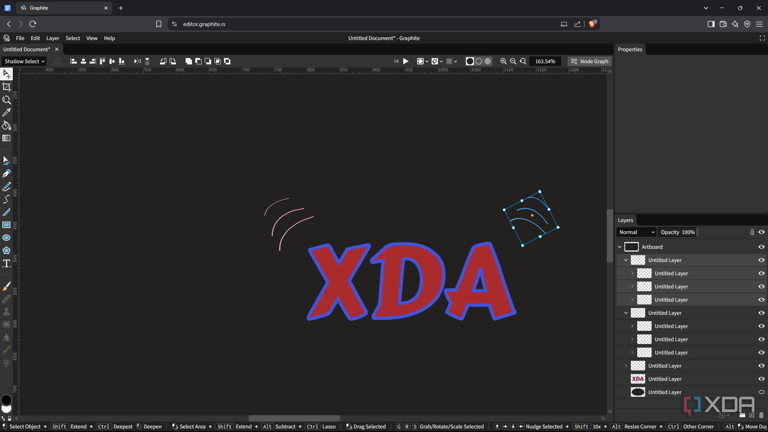
Task: Open the Edit menu
Action: (35, 38)
